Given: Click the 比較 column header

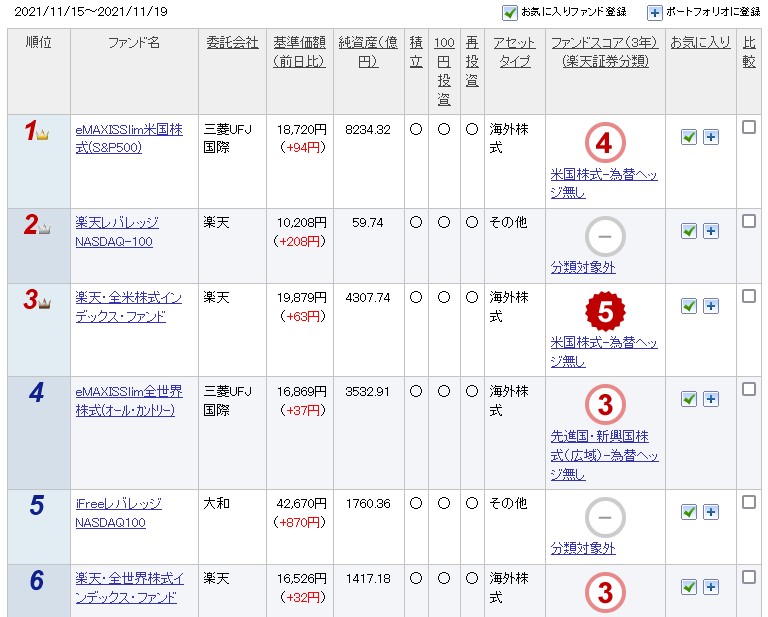Looking at the screenshot, I should (749, 52).
